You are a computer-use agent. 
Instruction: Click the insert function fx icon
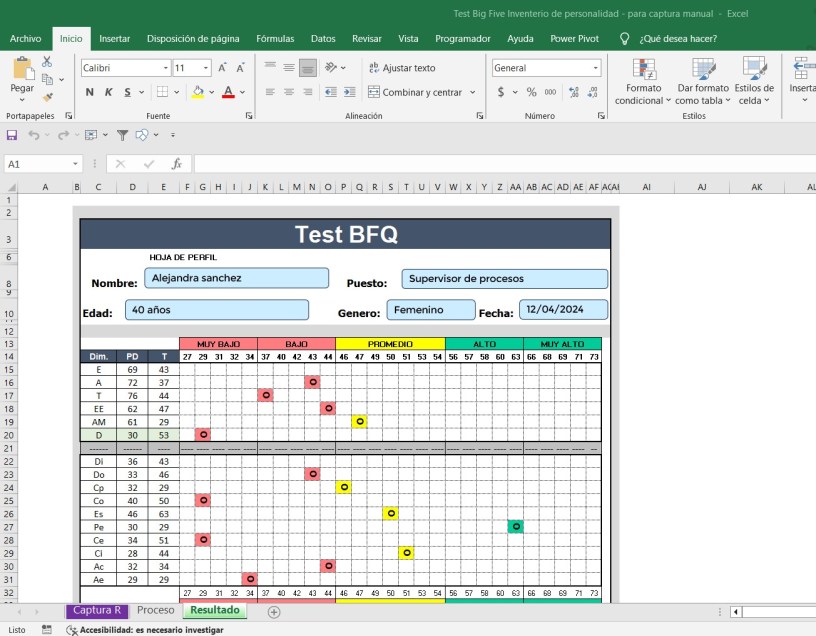click(x=177, y=163)
